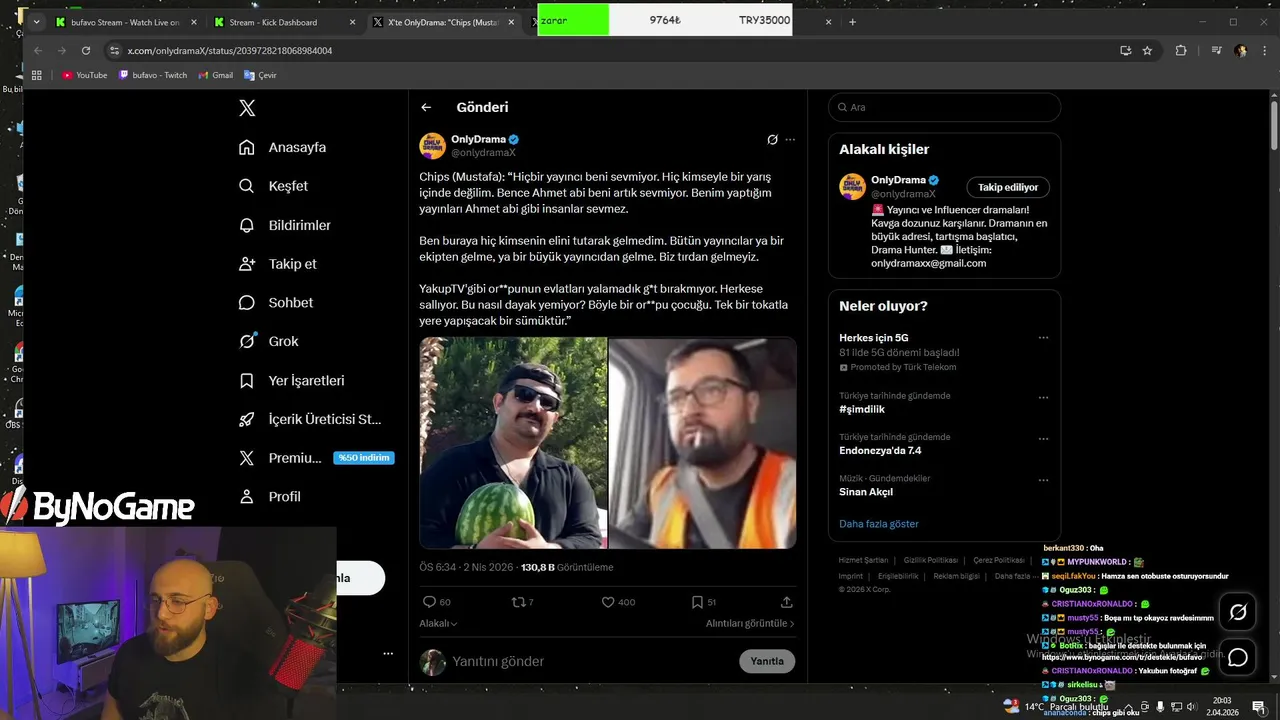The image size is (1280, 720).
Task: Open the Çevir bookmark
Action: pos(260,75)
